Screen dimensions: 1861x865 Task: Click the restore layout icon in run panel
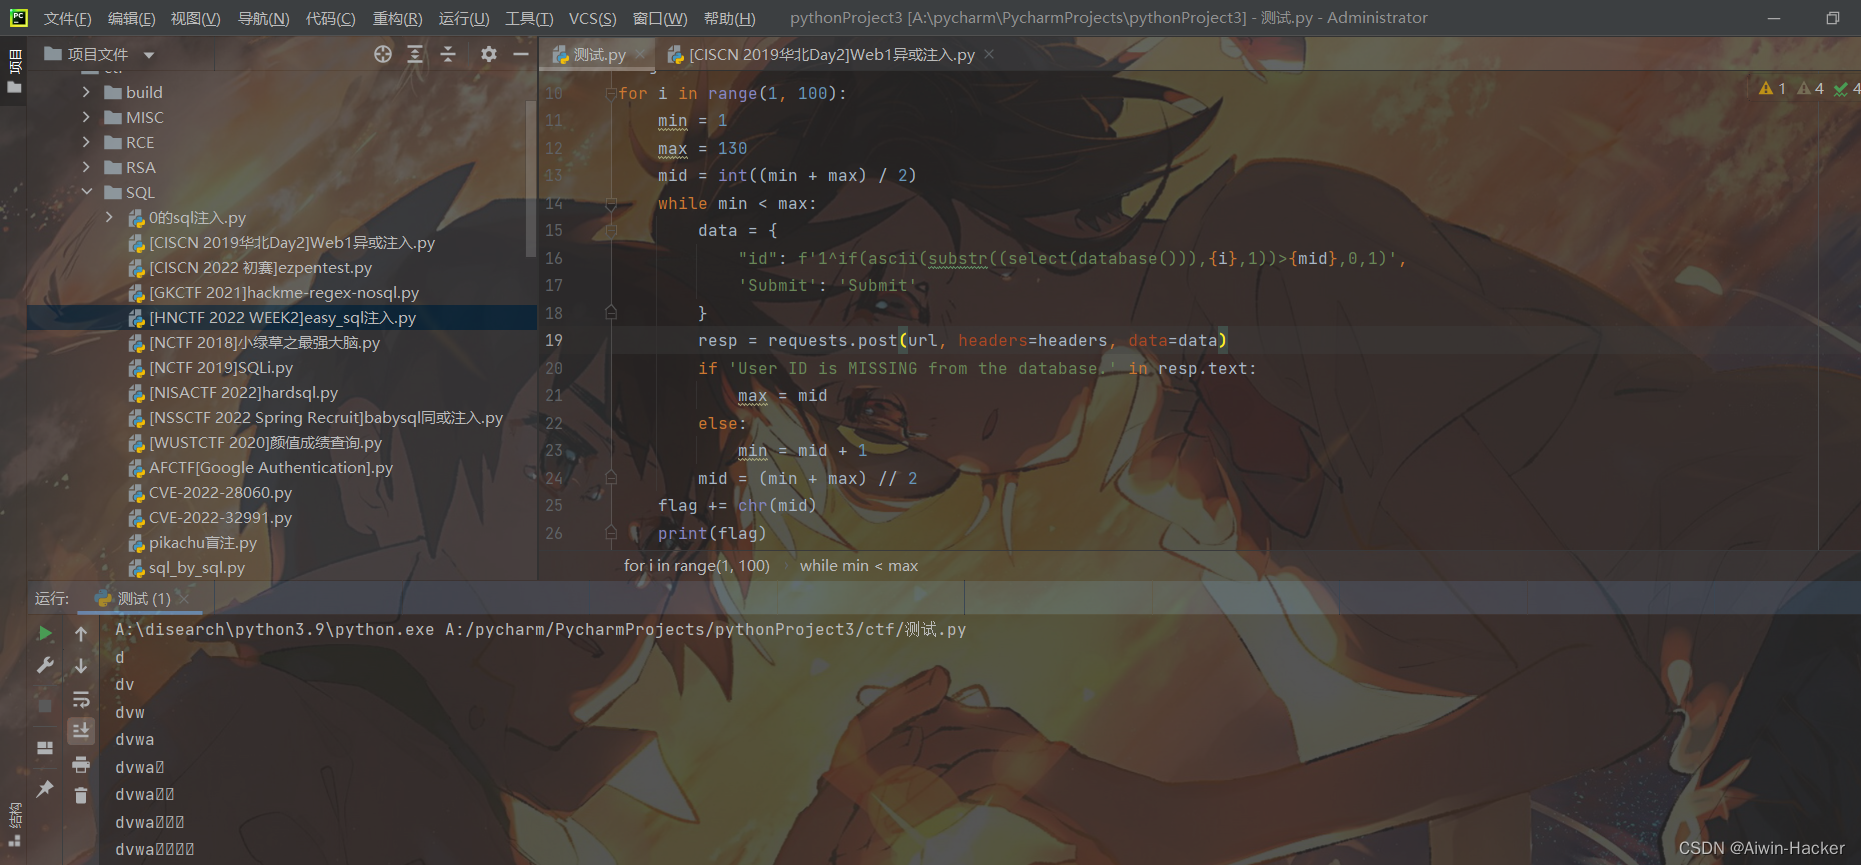tap(45, 747)
